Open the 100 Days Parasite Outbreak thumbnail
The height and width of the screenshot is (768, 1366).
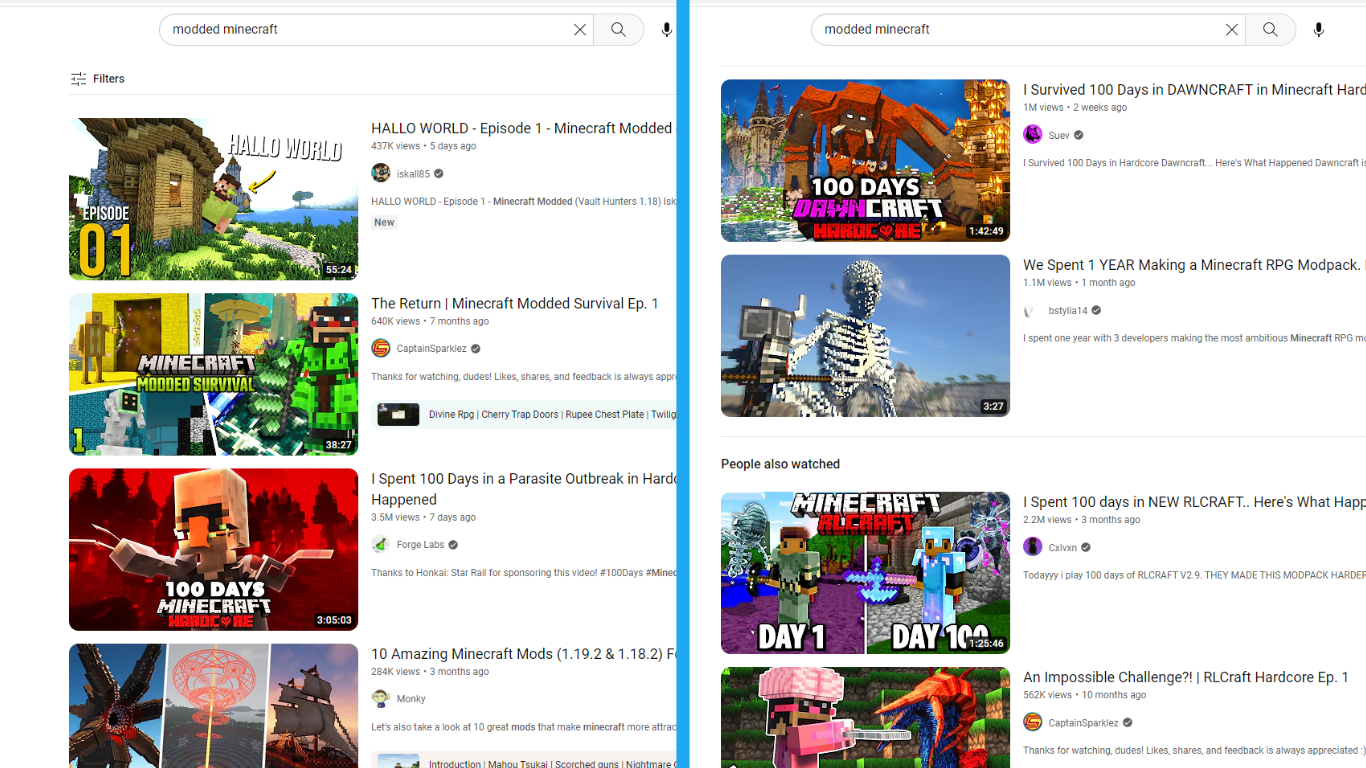(x=213, y=549)
